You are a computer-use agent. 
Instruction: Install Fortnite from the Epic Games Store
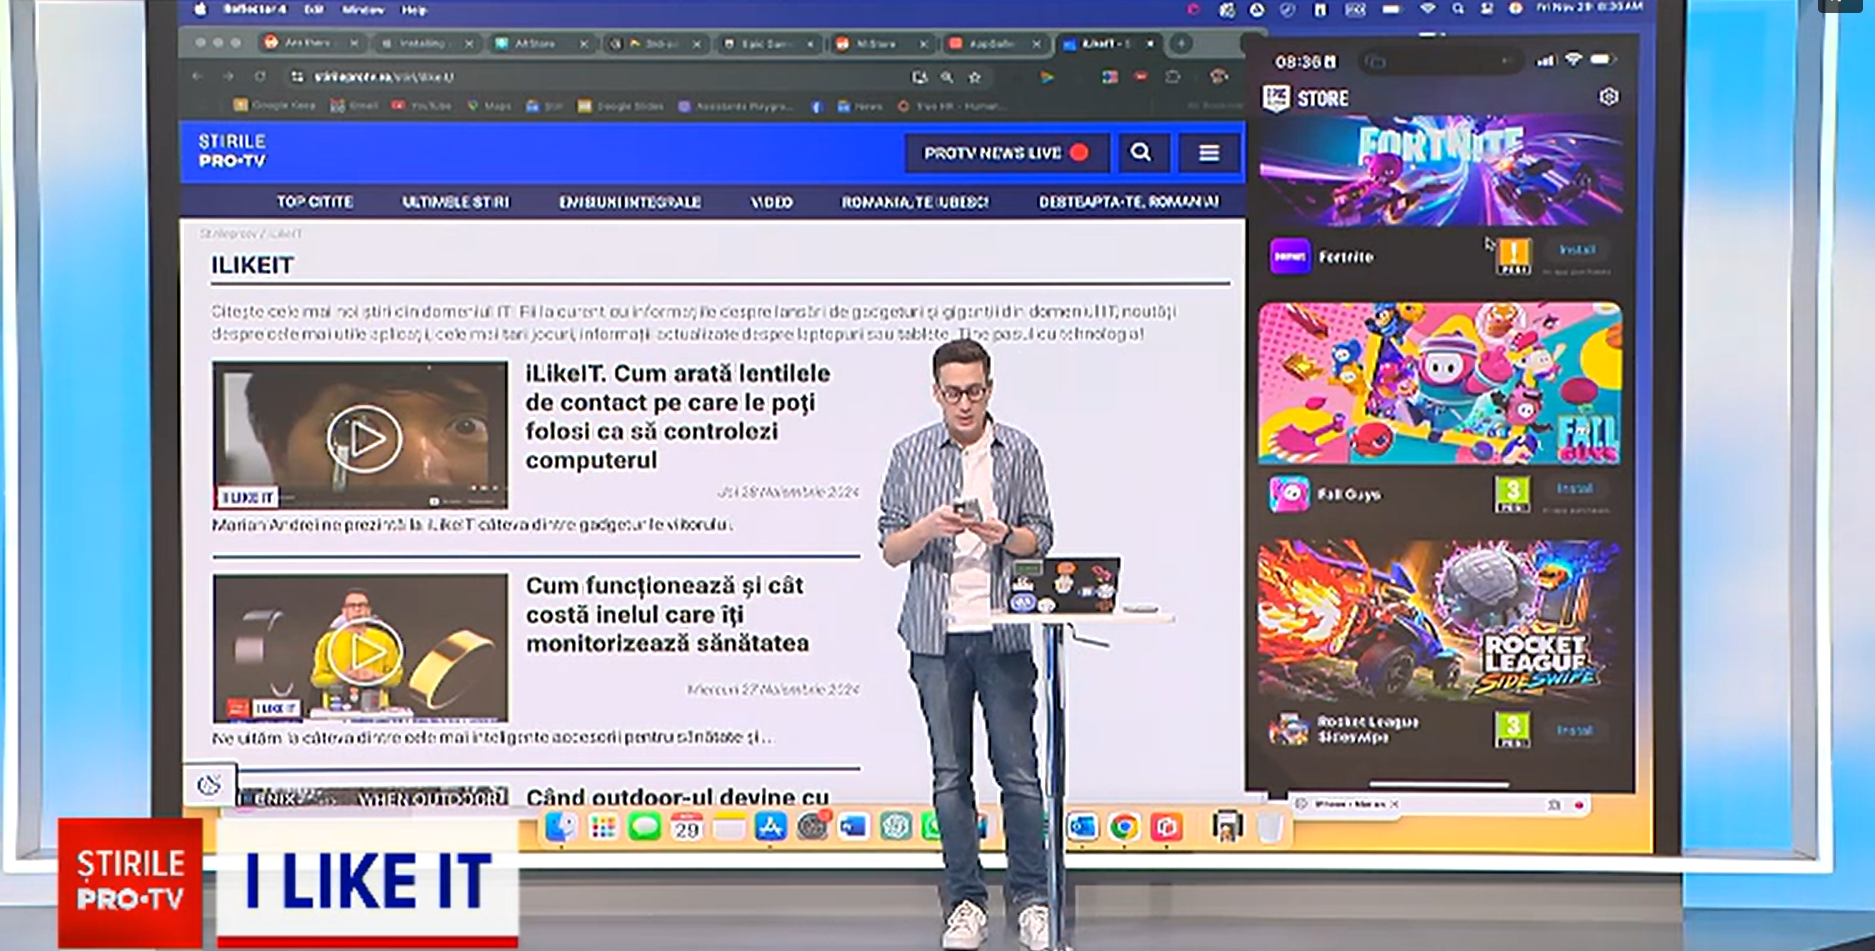point(1580,250)
